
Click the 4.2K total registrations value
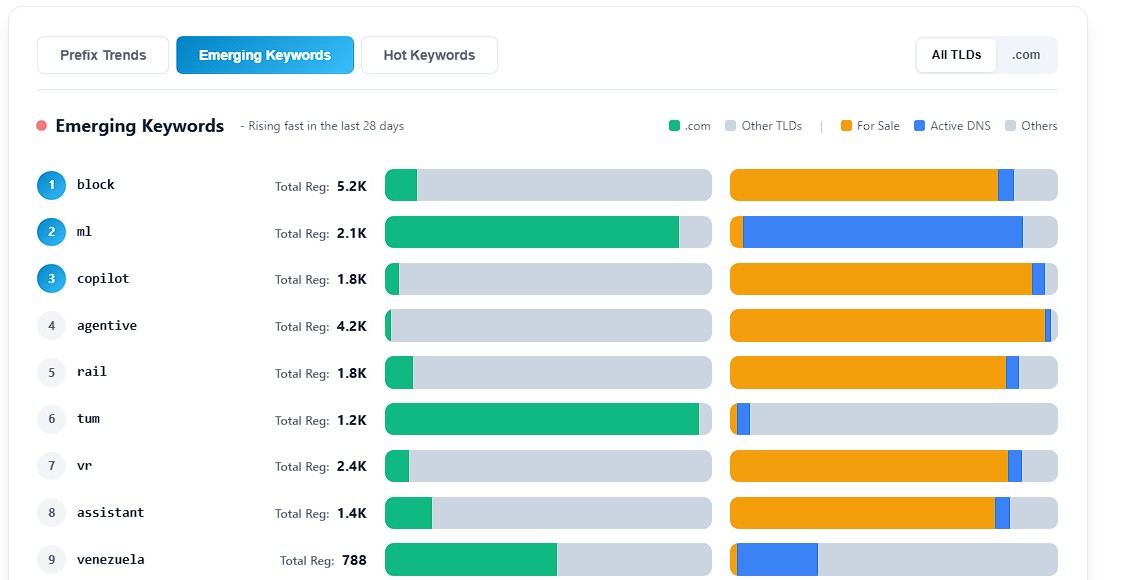tap(352, 326)
